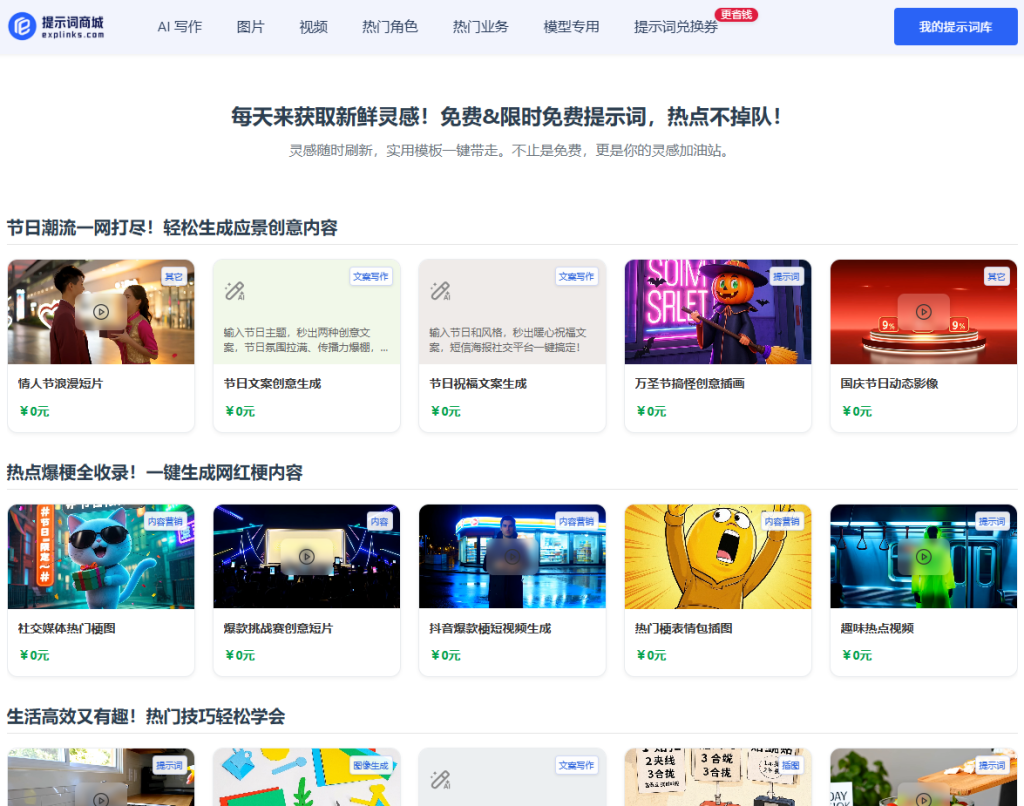Click the pen icon on 节日祝福文案生成 card

tap(440, 291)
